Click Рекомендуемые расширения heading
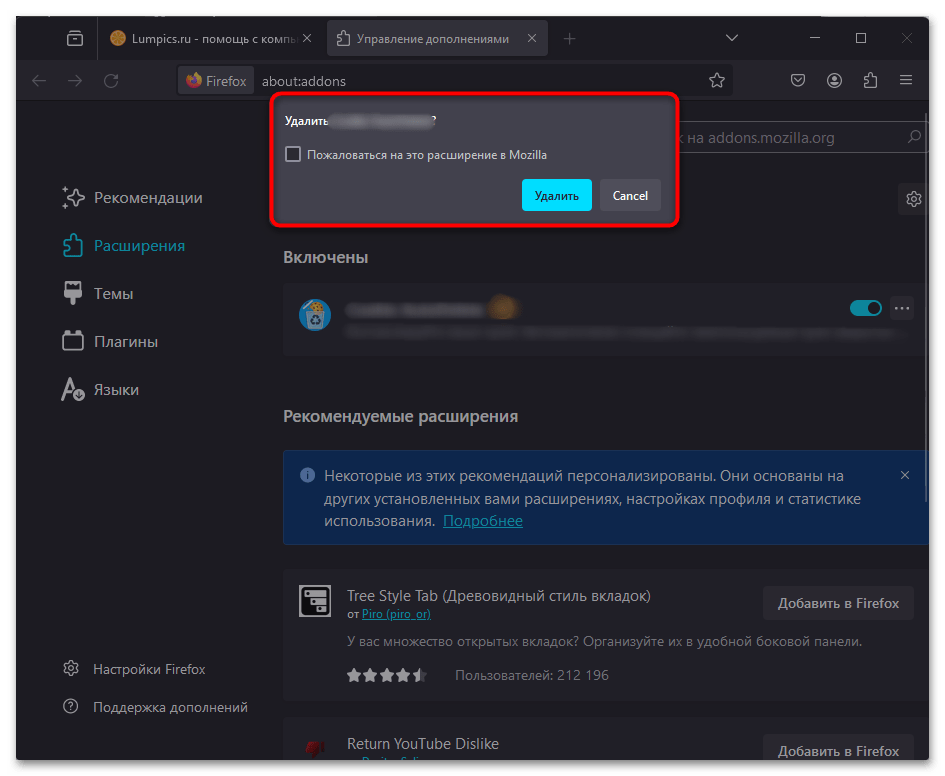945x776 pixels. click(x=401, y=416)
